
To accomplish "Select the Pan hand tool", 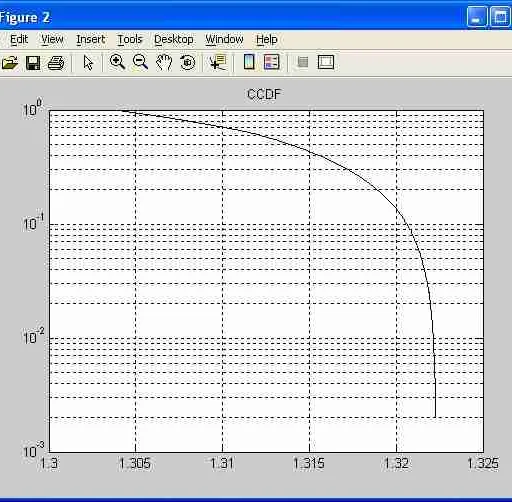I will click(x=164, y=62).
